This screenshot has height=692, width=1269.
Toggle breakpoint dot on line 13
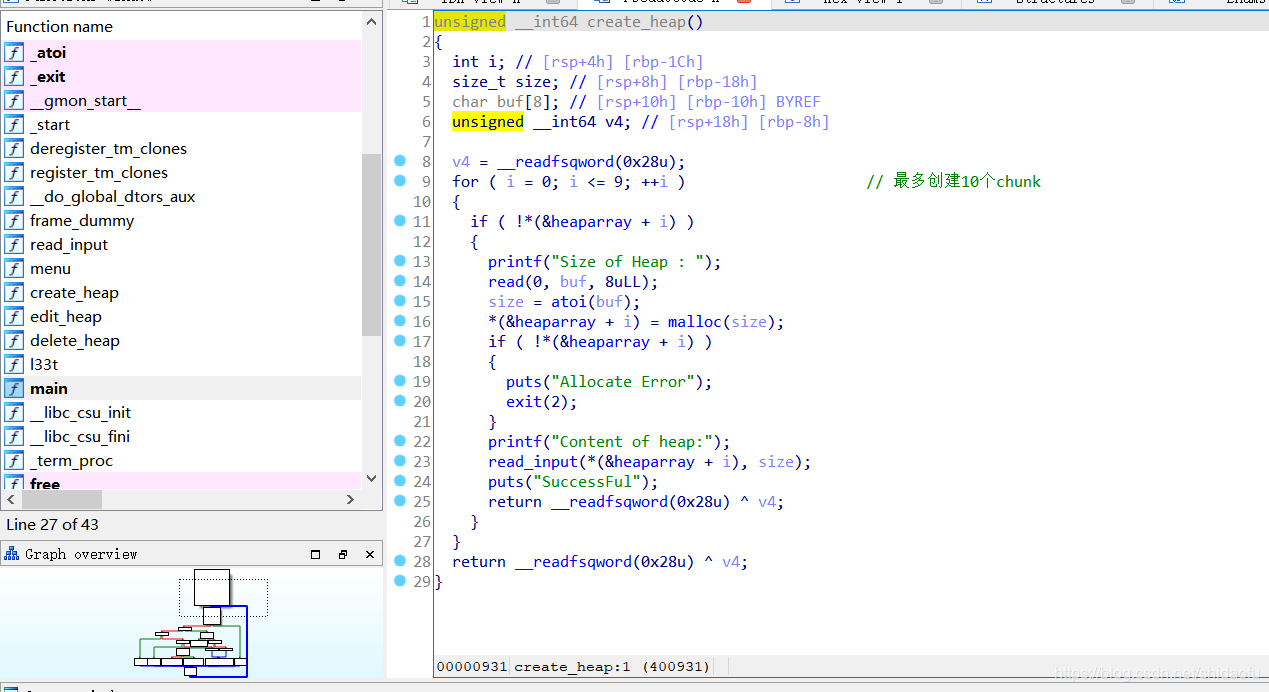400,261
